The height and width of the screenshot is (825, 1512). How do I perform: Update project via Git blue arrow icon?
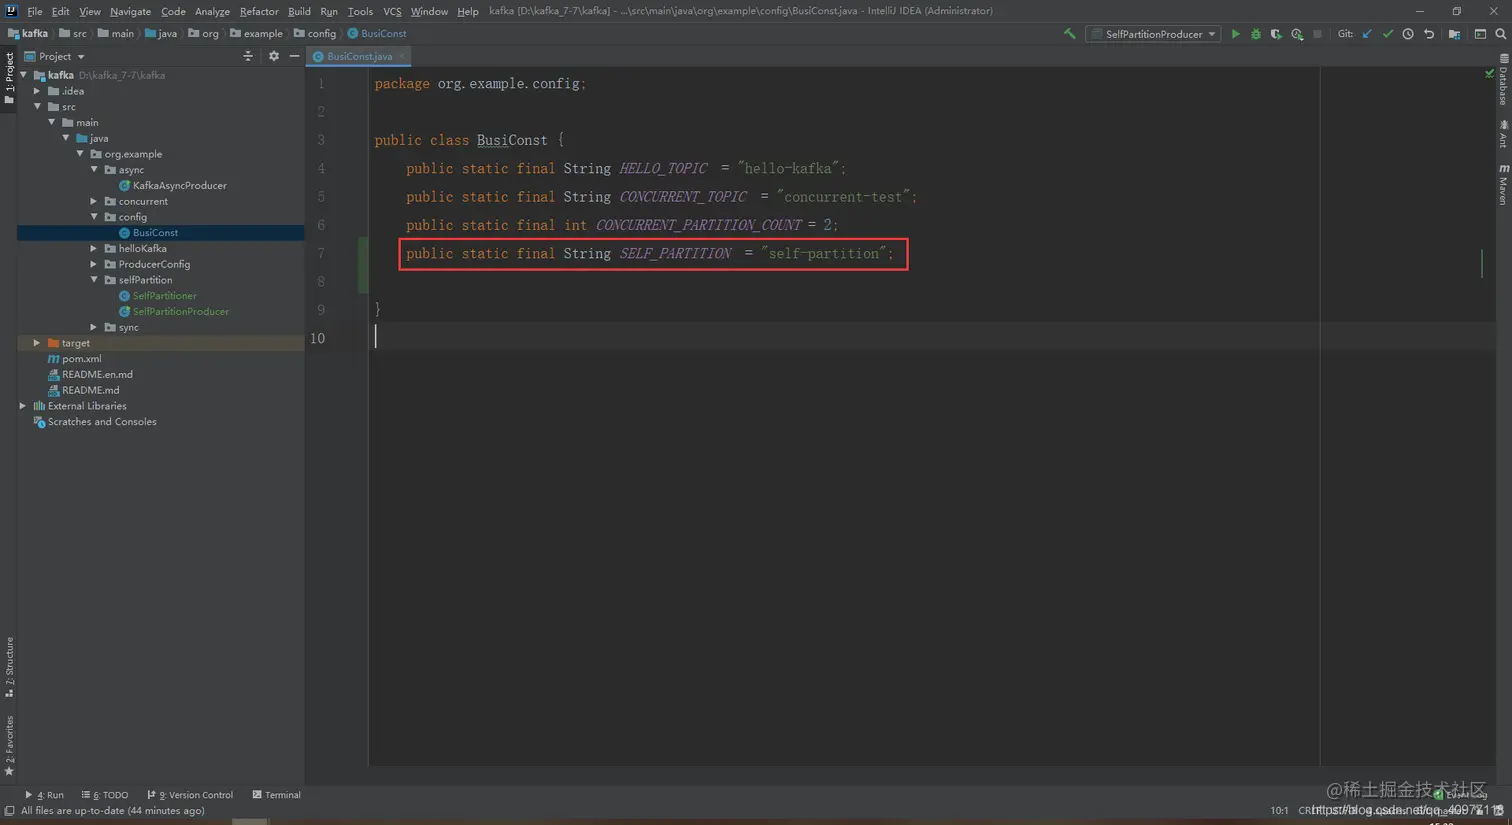(1367, 34)
